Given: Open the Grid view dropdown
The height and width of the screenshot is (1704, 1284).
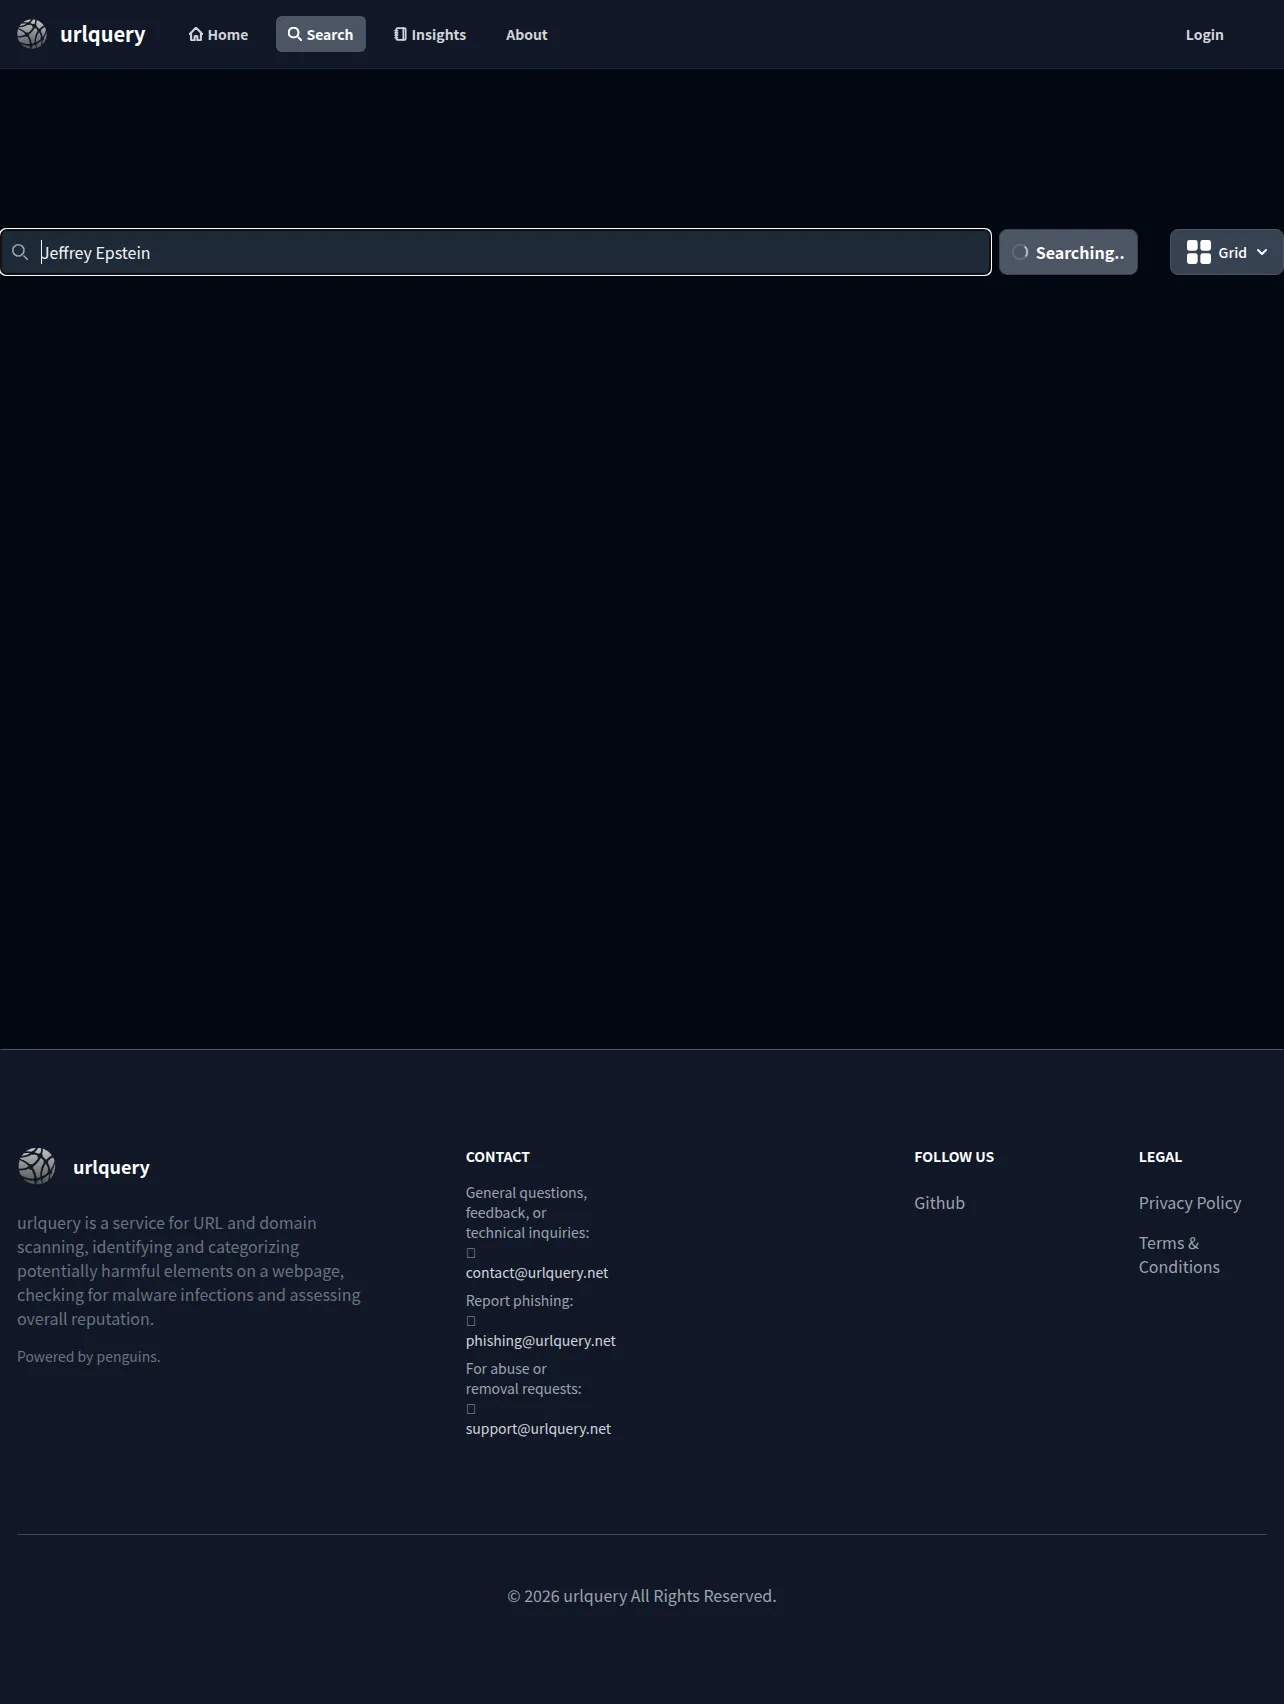Looking at the screenshot, I should point(1226,252).
